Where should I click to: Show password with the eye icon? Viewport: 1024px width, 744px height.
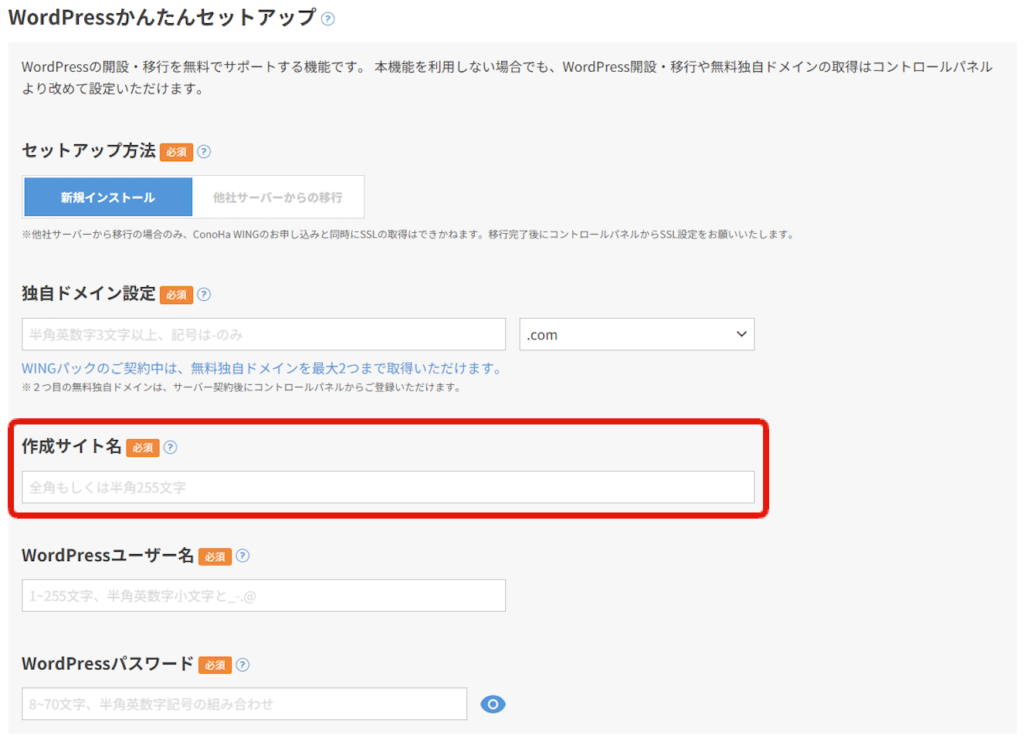point(493,705)
